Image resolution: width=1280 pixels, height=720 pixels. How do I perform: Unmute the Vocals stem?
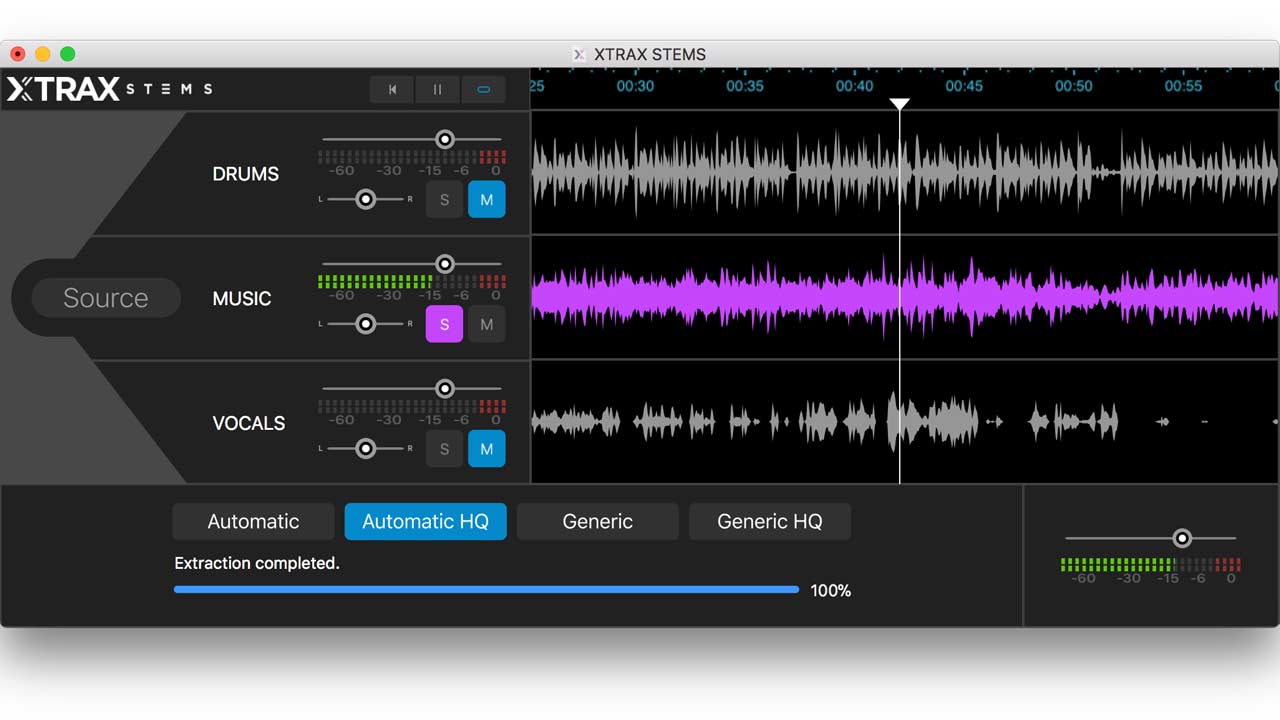[487, 448]
